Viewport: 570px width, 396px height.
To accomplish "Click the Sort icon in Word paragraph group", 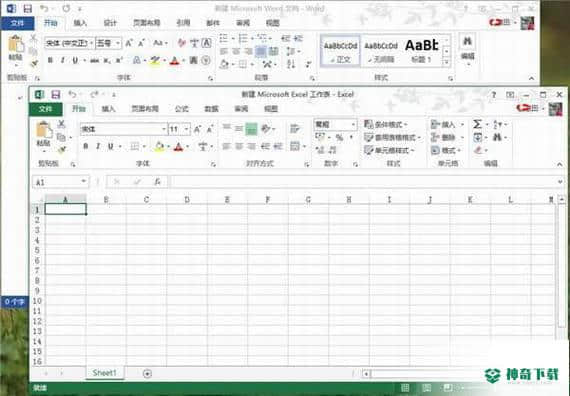I will pos(291,64).
